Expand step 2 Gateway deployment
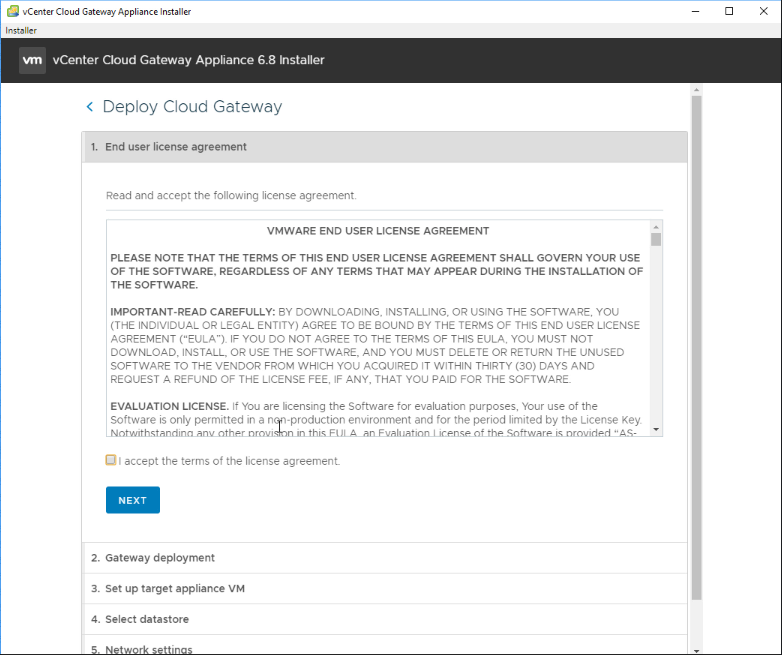Image resolution: width=782 pixels, height=655 pixels. click(x=385, y=558)
